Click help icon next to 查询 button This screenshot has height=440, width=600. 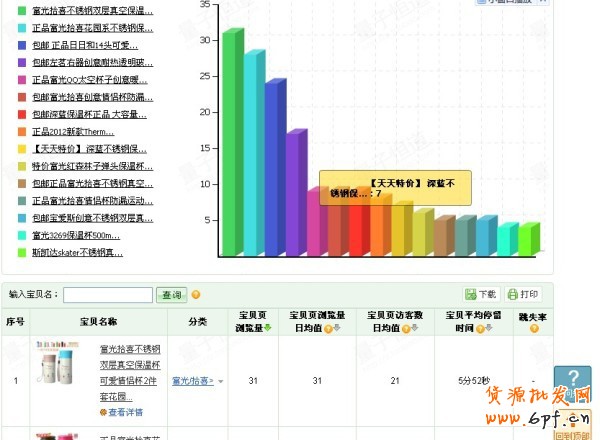click(x=196, y=295)
